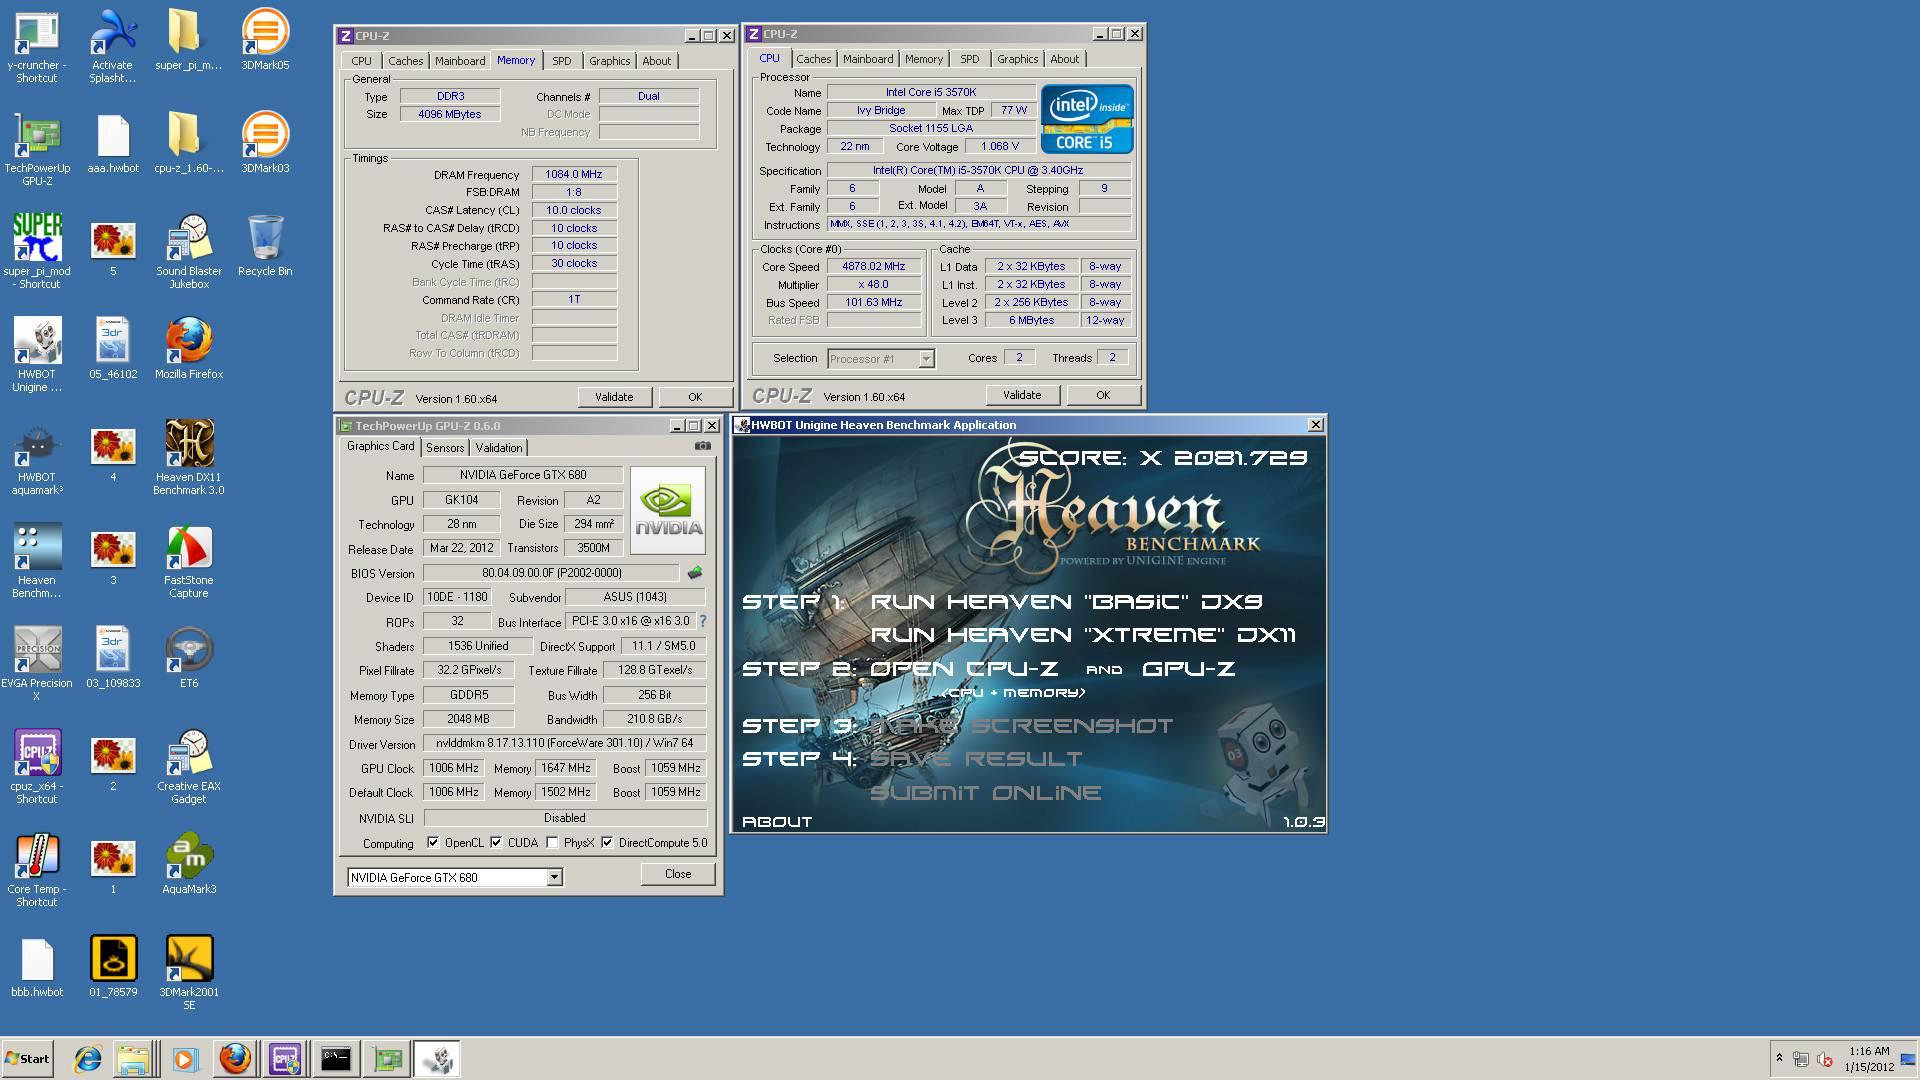The width and height of the screenshot is (1920, 1080).
Task: Expand the Processor #1 selection dropdown
Action: 926,358
